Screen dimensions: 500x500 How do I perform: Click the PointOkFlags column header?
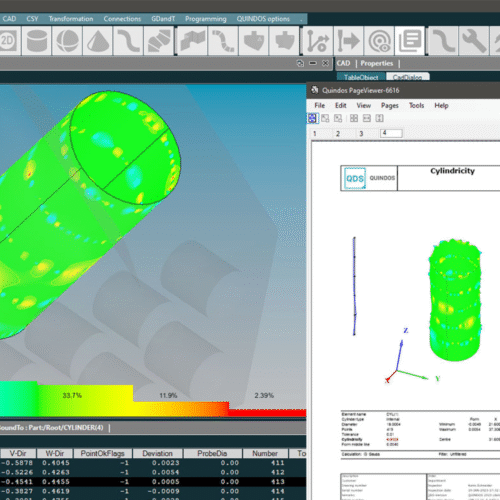tap(102, 453)
